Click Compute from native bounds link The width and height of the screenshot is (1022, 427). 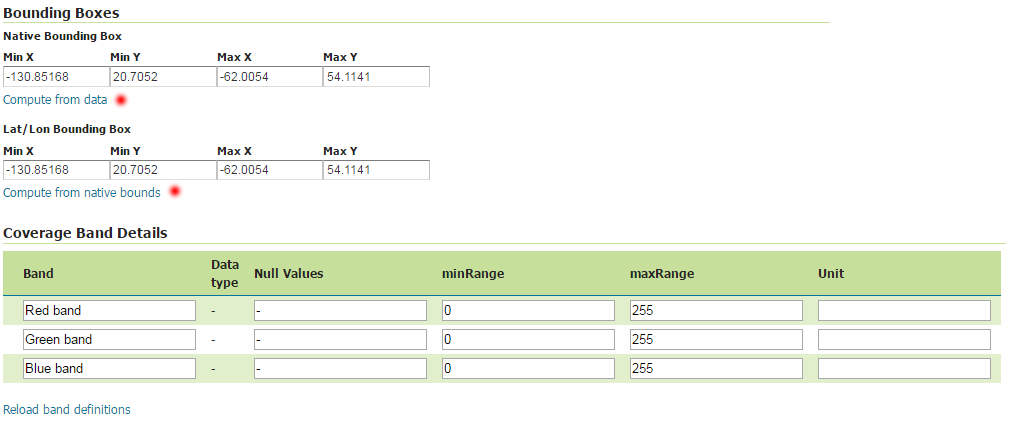coord(82,192)
